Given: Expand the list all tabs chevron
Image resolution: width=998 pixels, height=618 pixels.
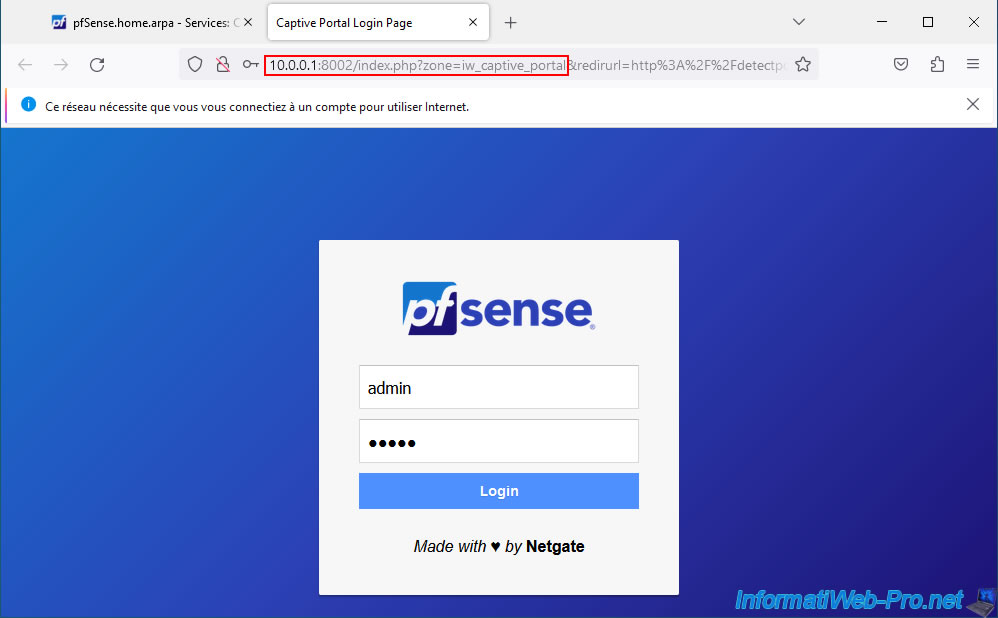Looking at the screenshot, I should pos(799,22).
